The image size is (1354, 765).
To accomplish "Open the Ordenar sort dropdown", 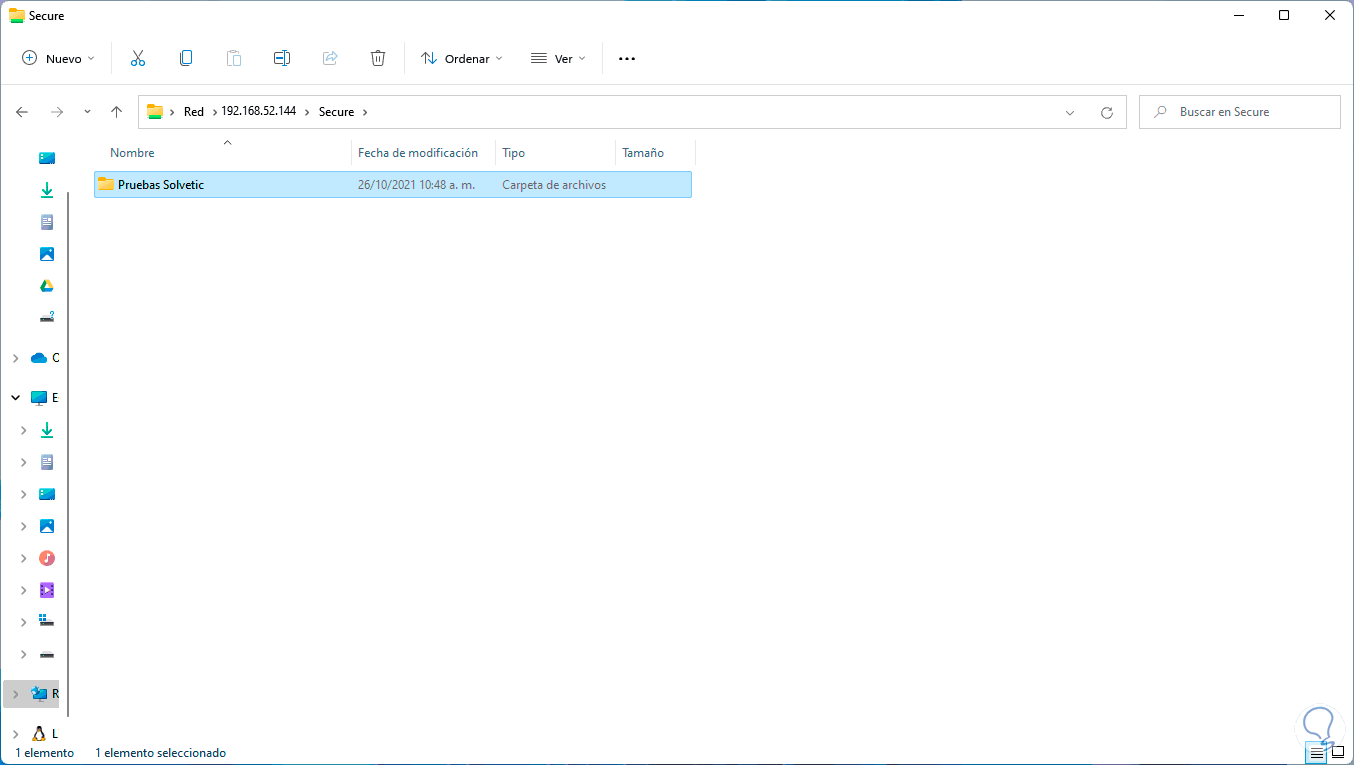I will (461, 59).
